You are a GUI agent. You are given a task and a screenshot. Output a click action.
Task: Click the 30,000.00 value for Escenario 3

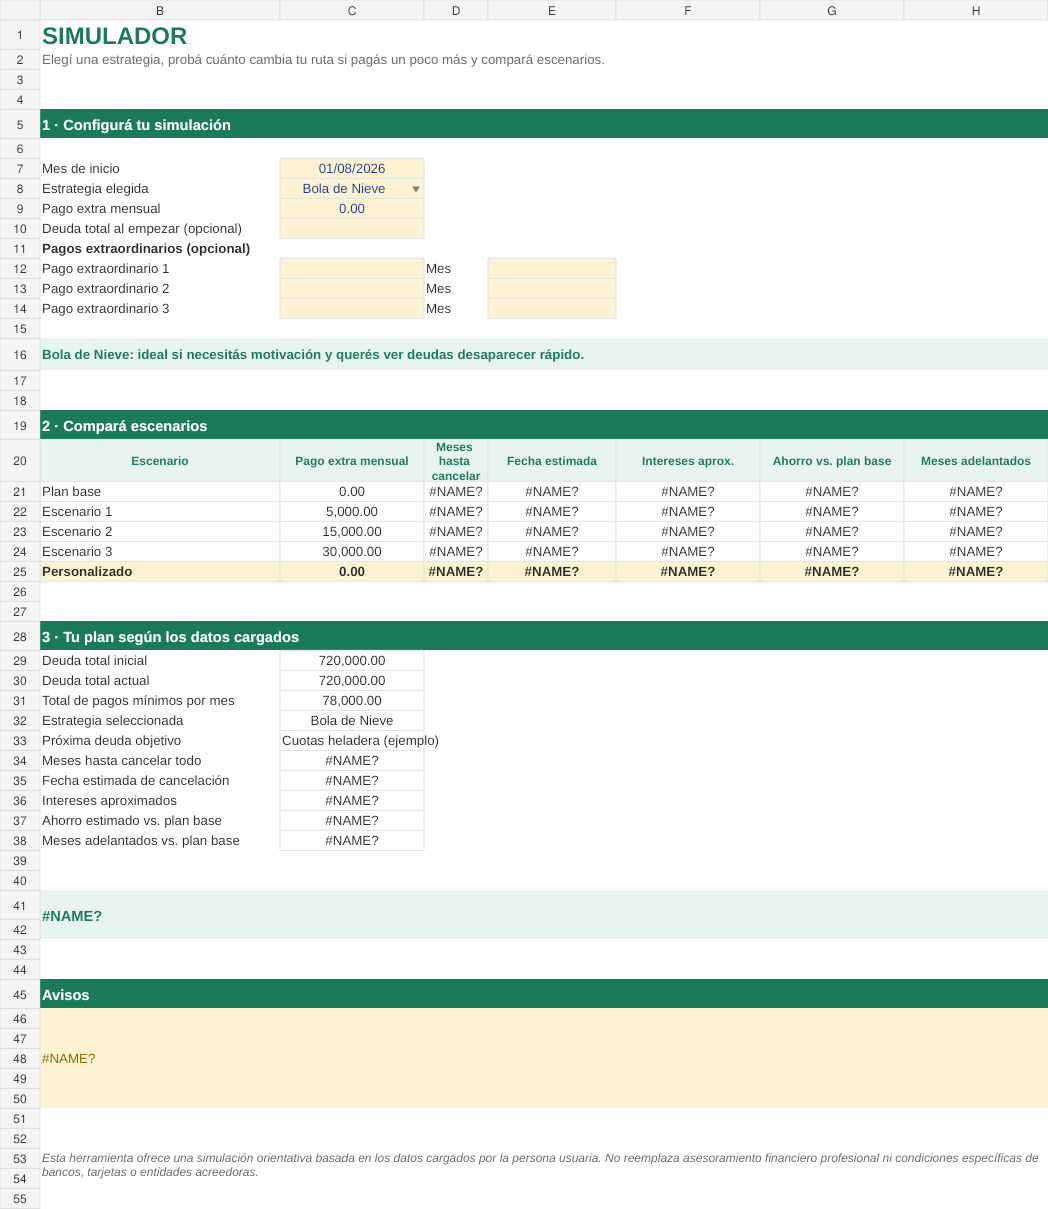[352, 552]
